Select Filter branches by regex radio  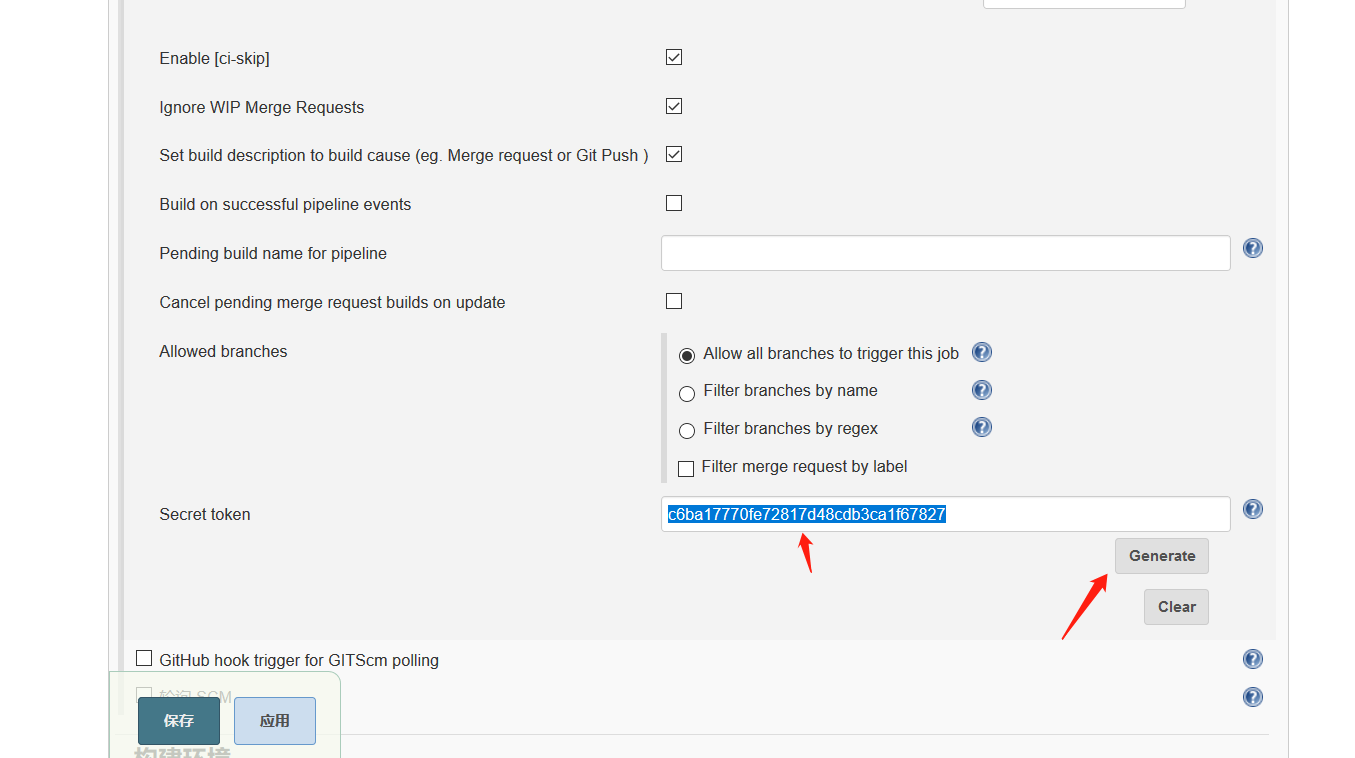pos(687,431)
